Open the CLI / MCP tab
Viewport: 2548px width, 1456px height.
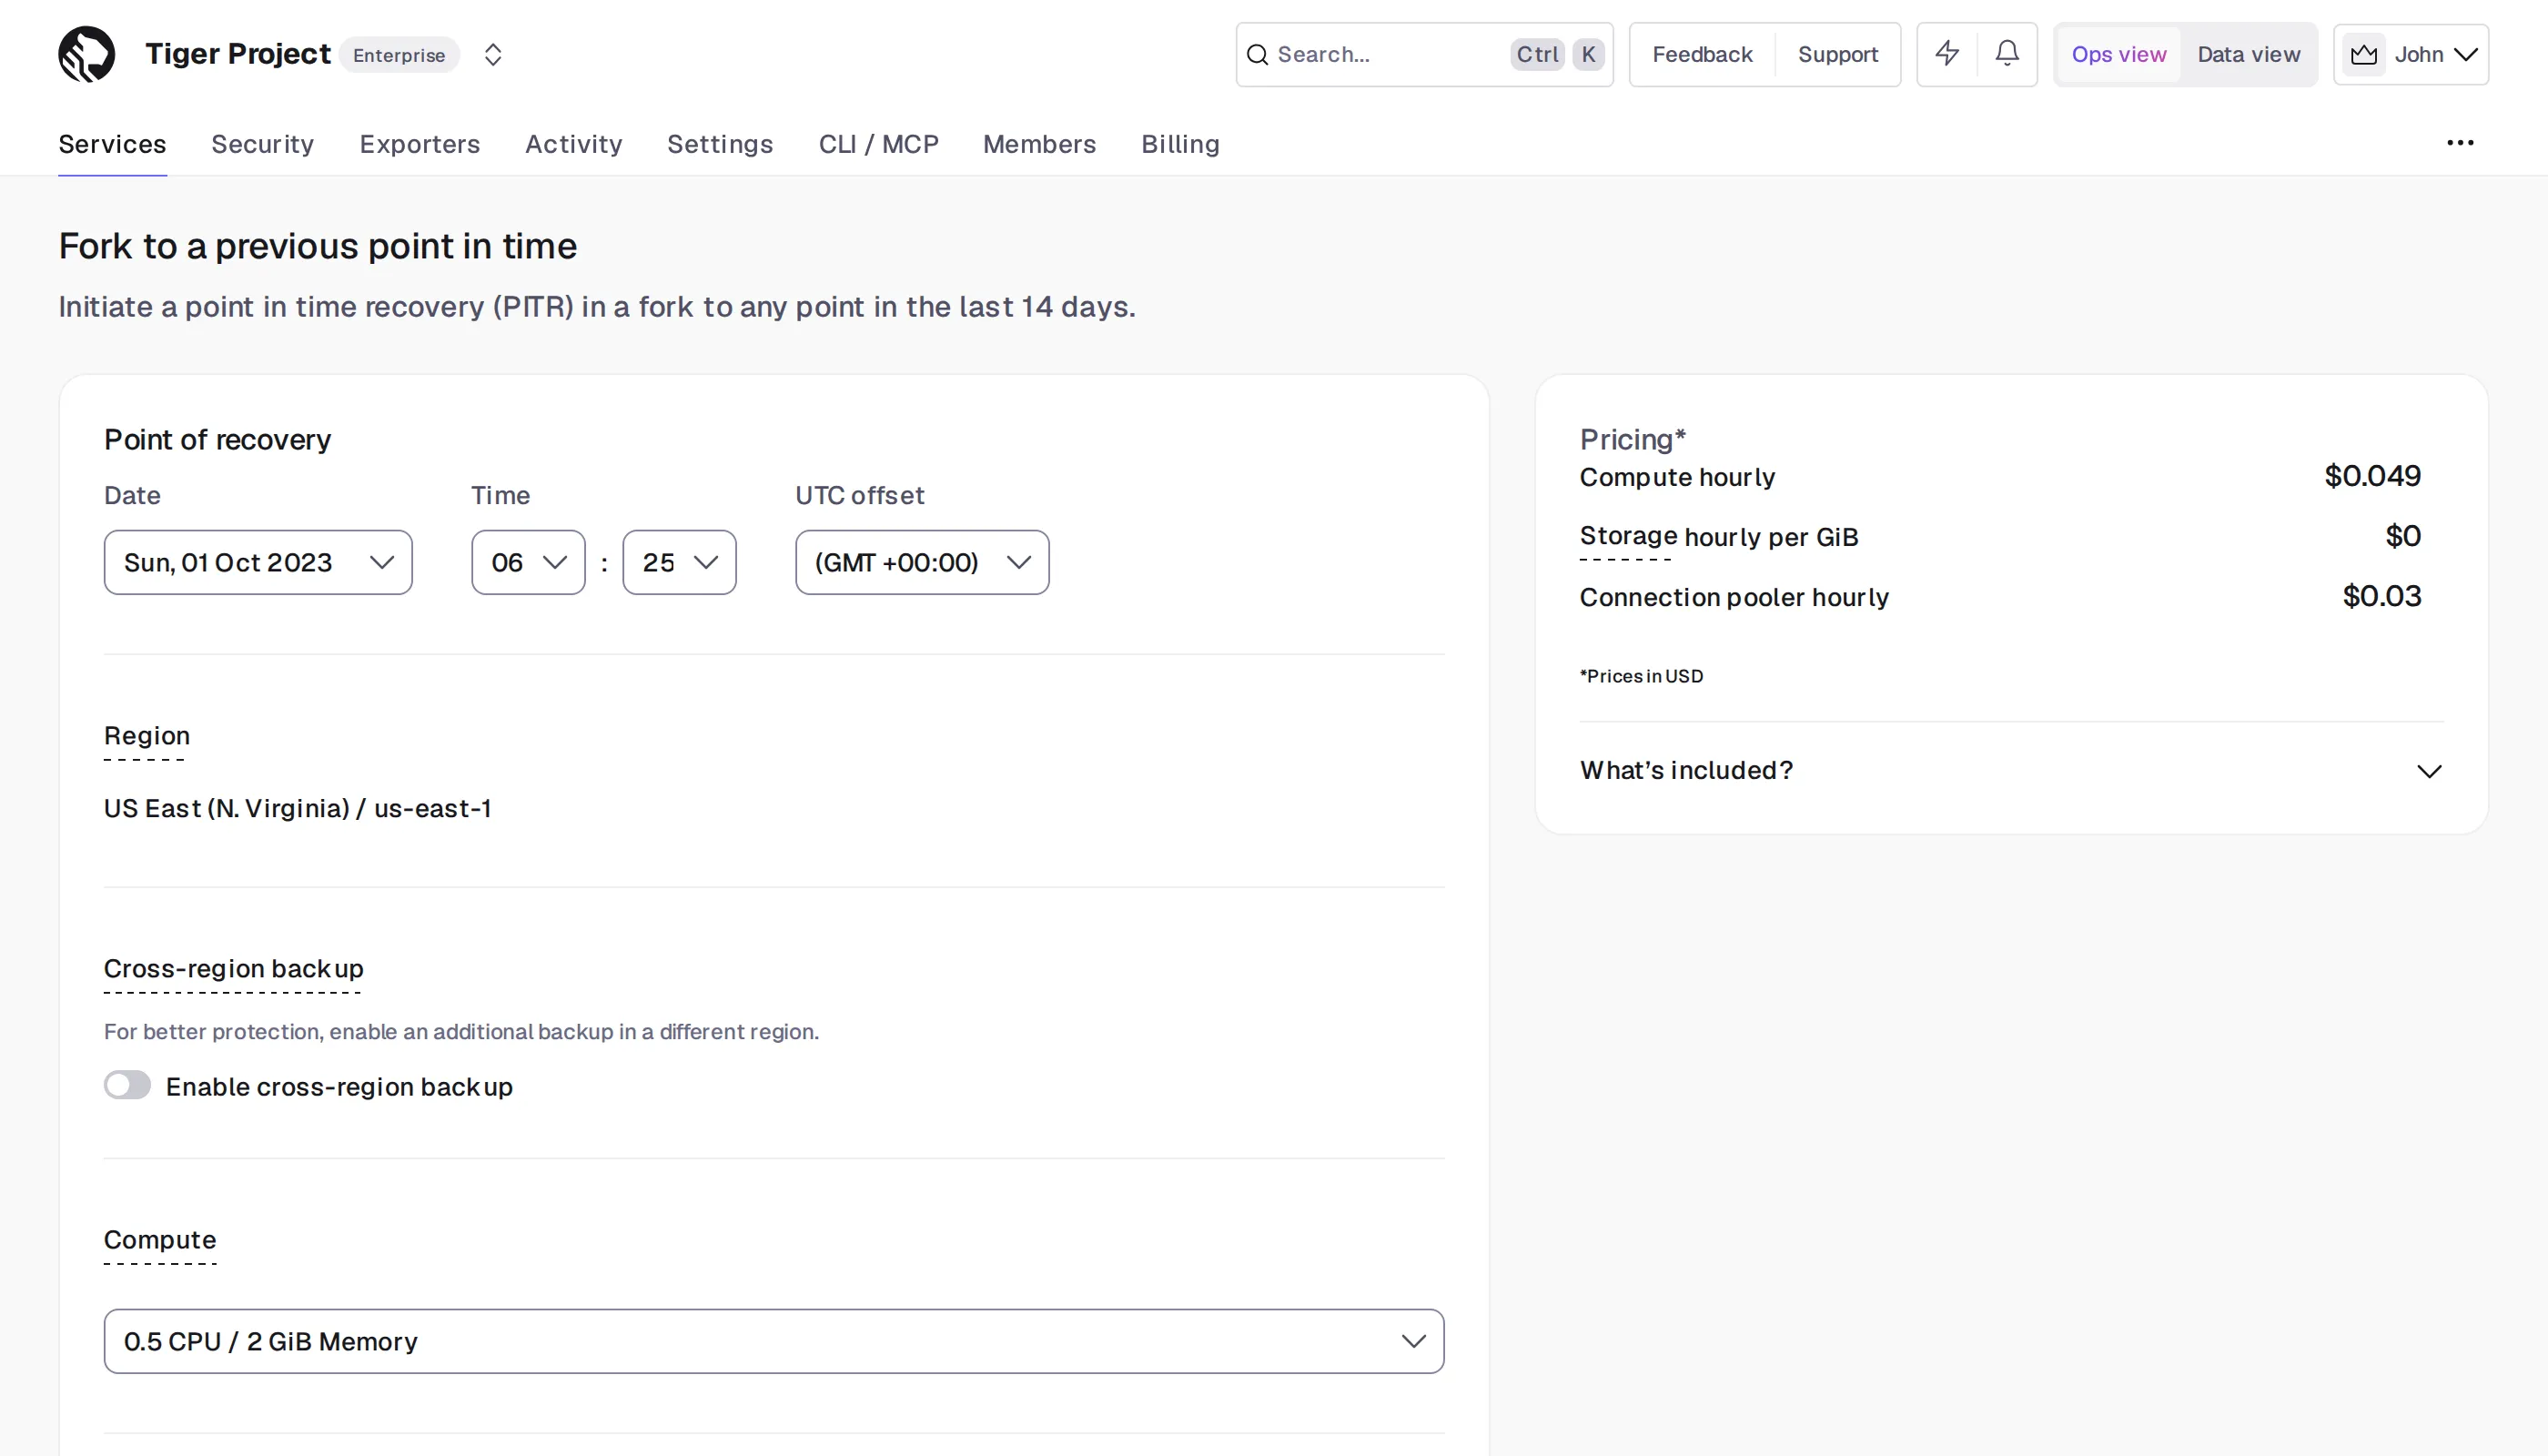[x=879, y=144]
